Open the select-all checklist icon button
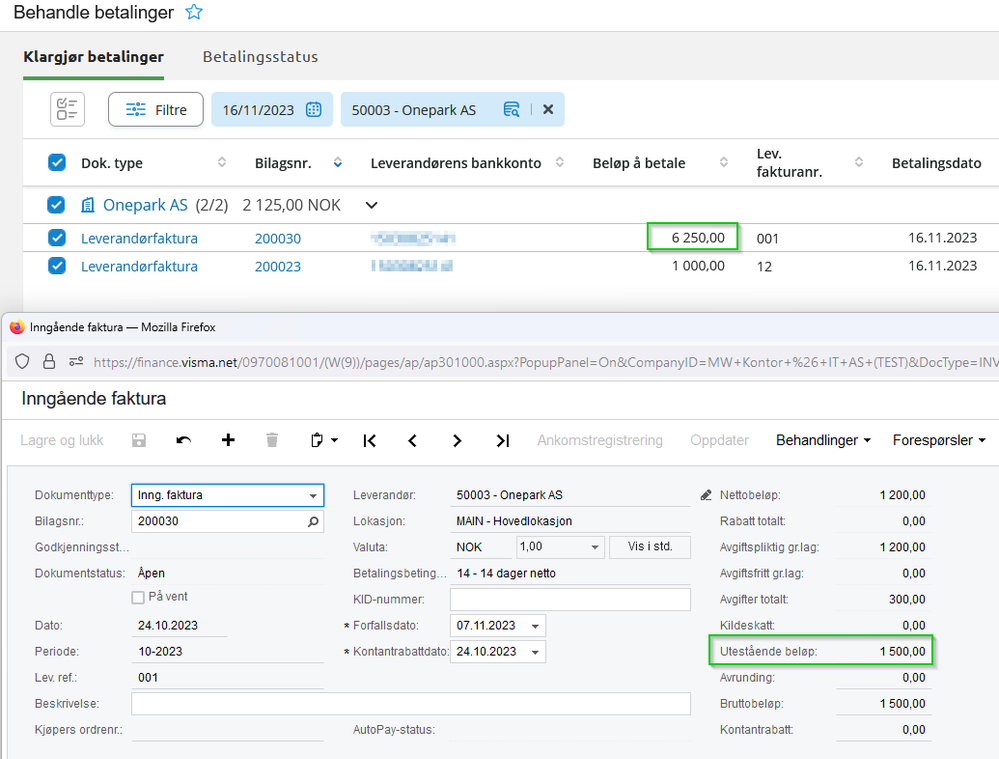 coord(67,109)
